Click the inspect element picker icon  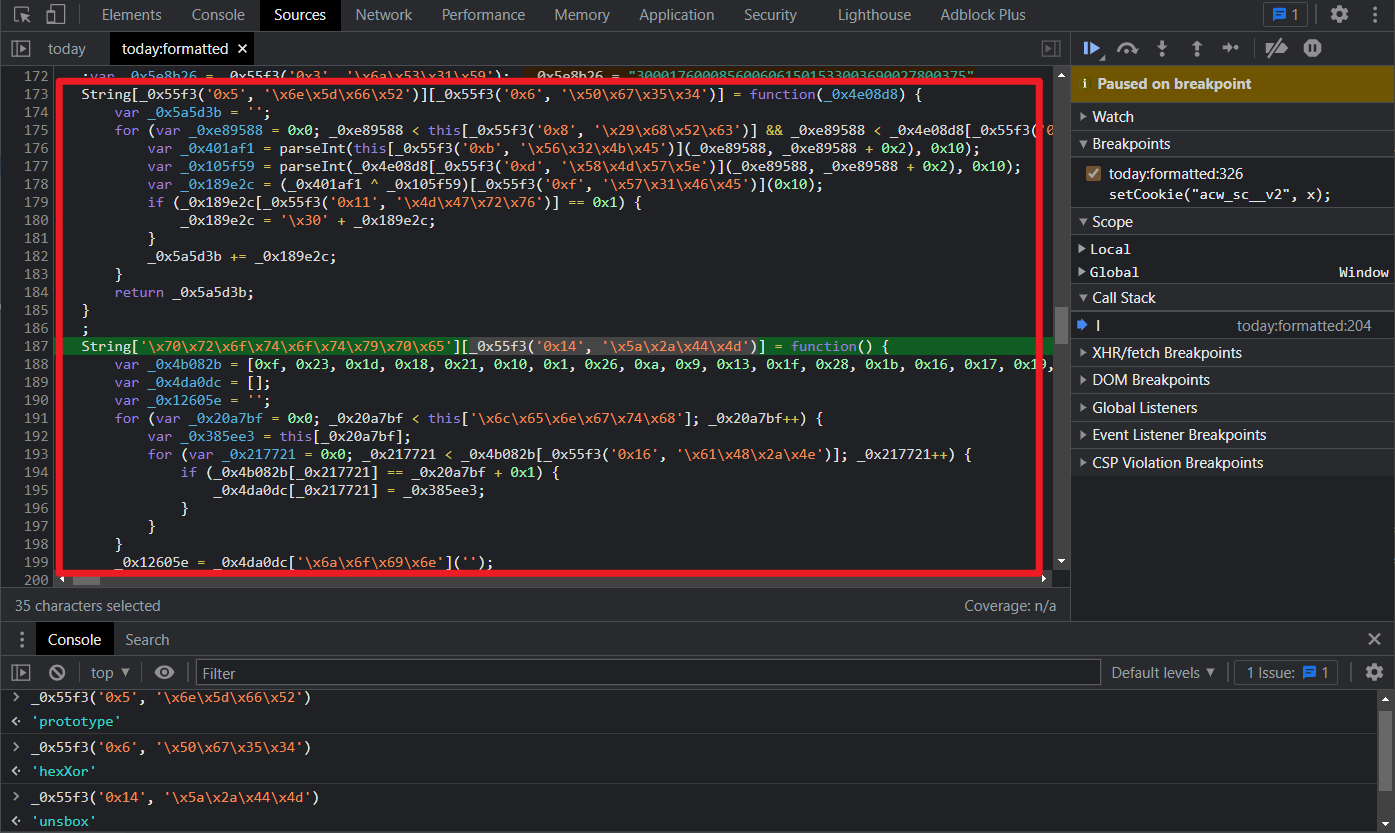pos(22,15)
